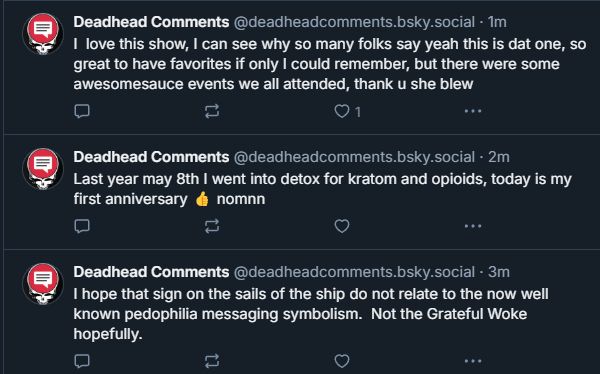Open the 1m timestamp link
Image resolution: width=600 pixels, height=374 pixels.
pos(497,22)
